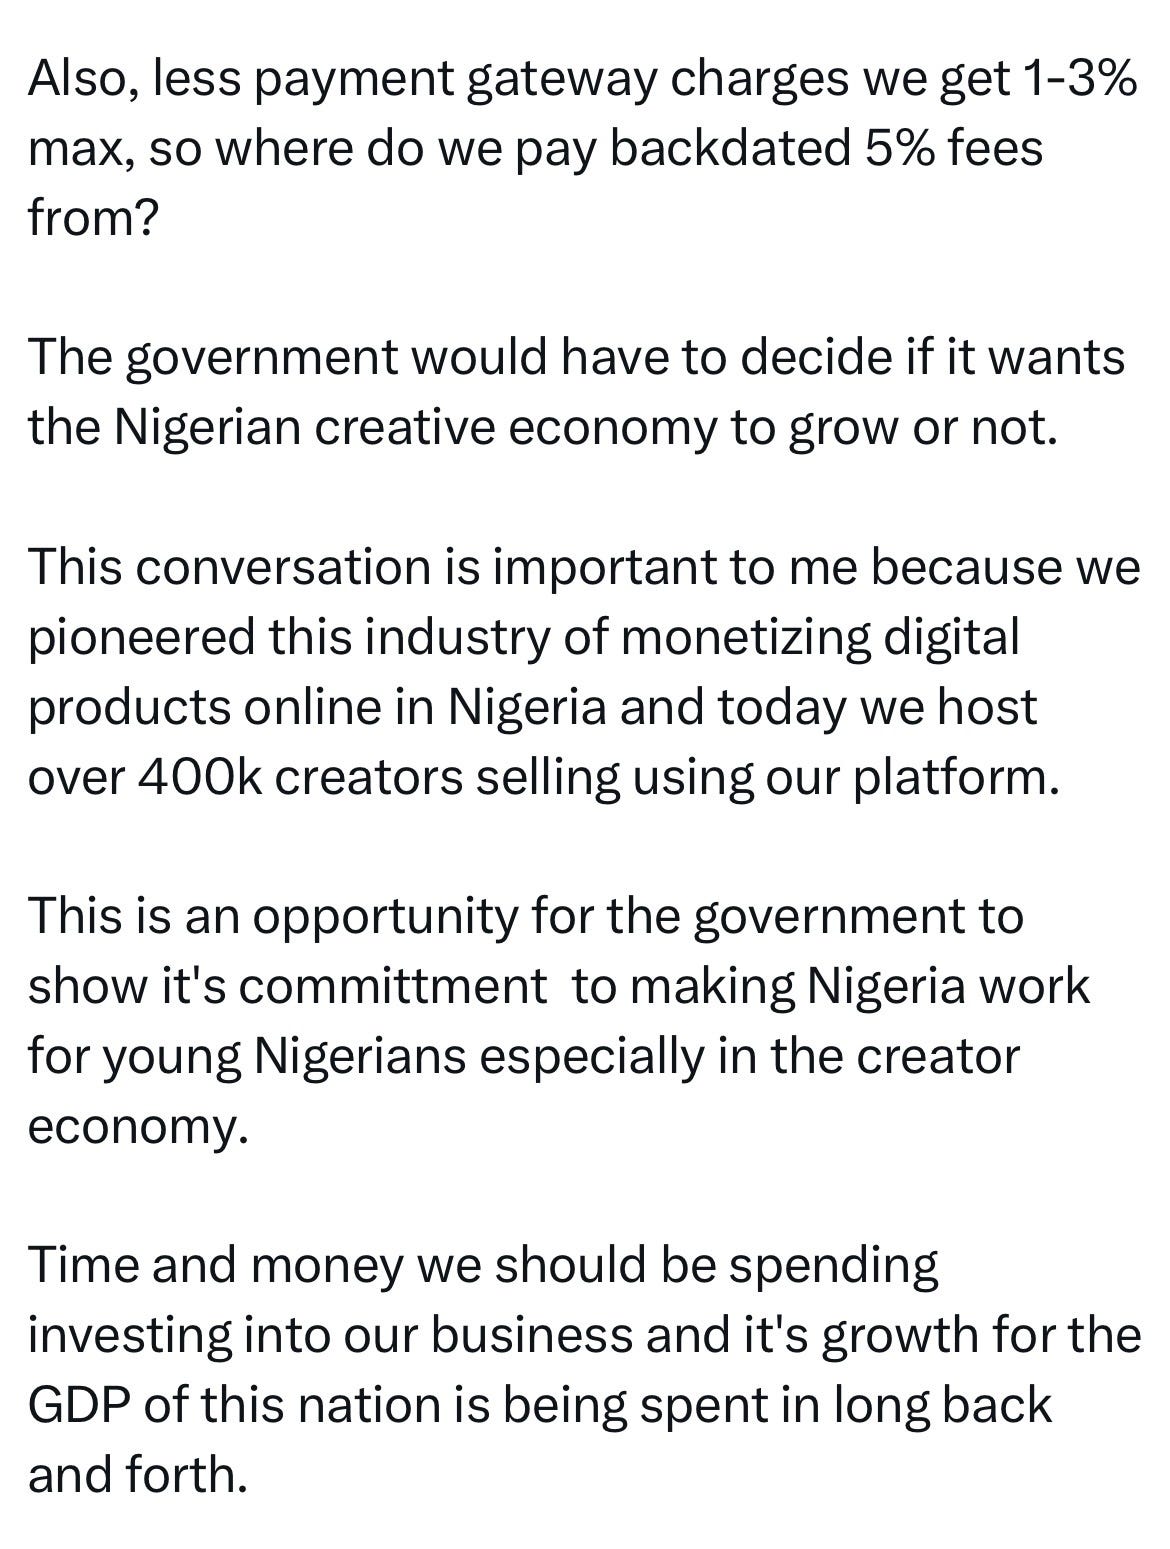
Task: Click the standalone word 'economy.'
Action: [136, 1126]
